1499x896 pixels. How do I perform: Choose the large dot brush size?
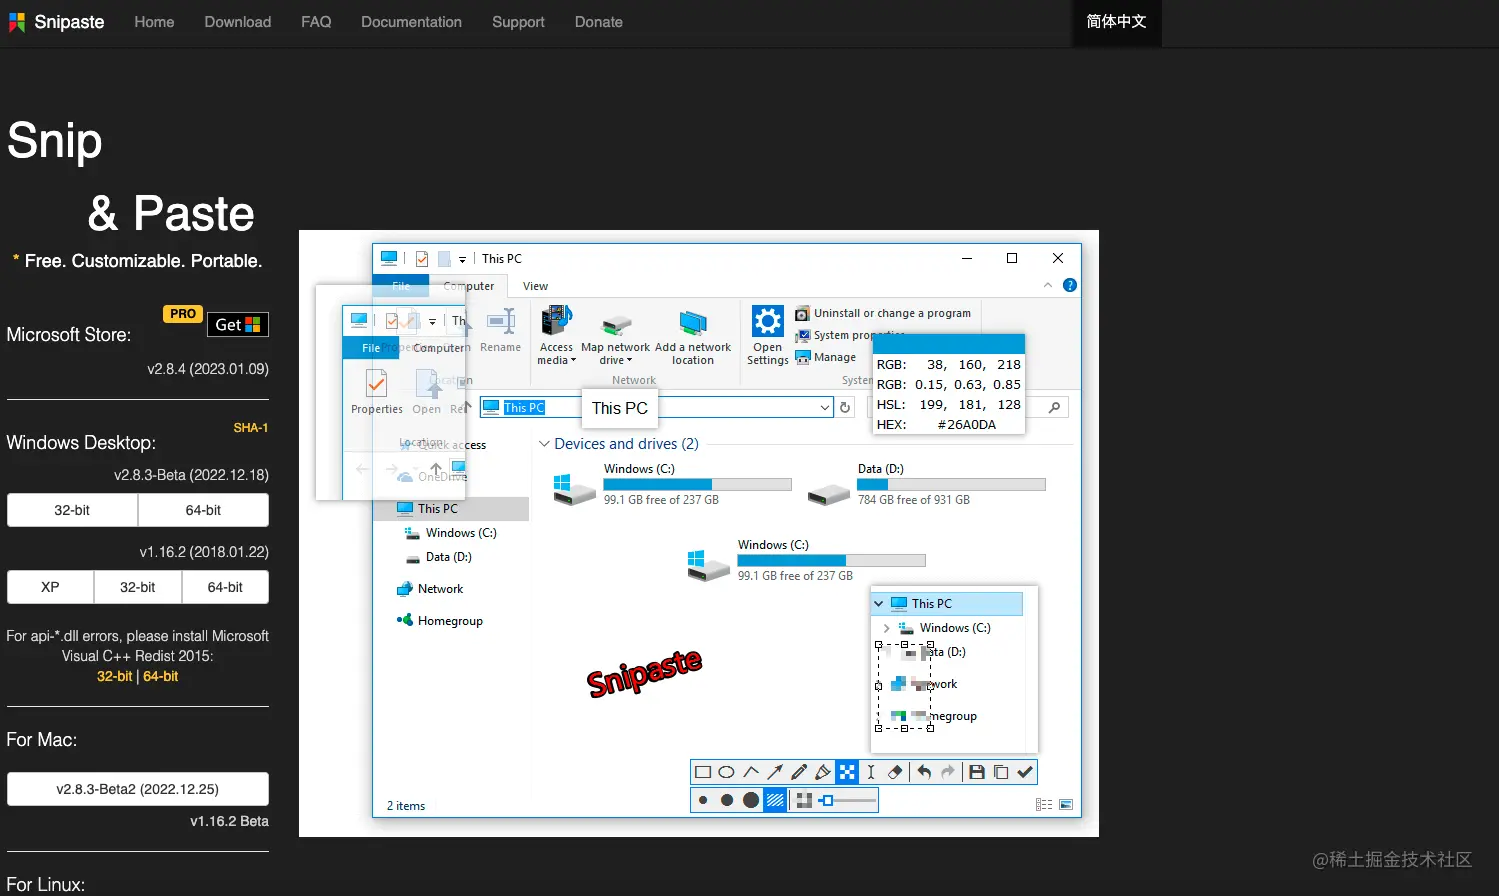coord(751,800)
